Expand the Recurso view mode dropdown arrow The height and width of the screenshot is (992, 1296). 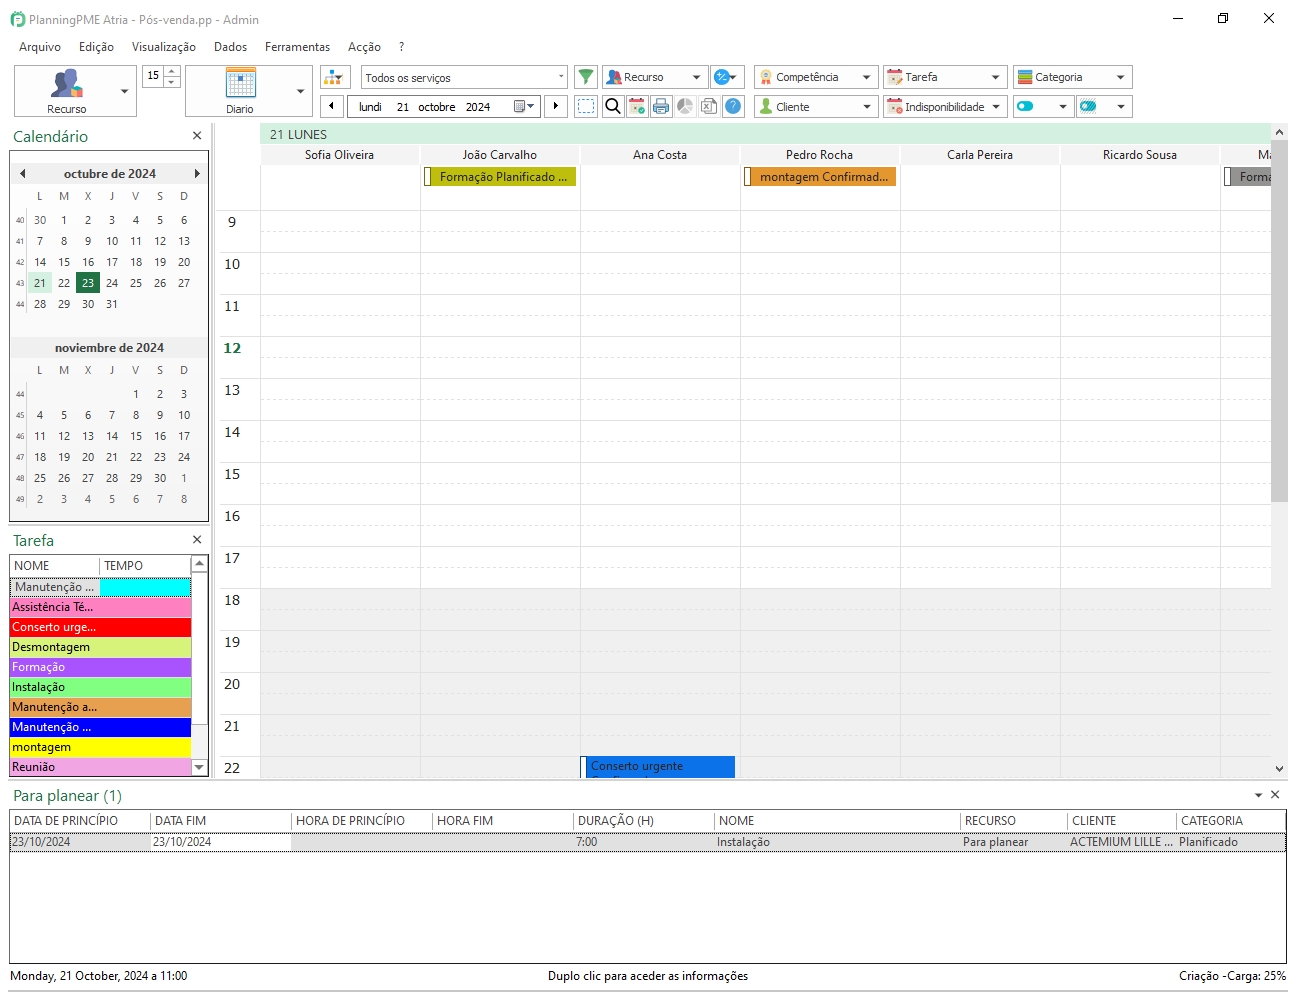tap(124, 91)
